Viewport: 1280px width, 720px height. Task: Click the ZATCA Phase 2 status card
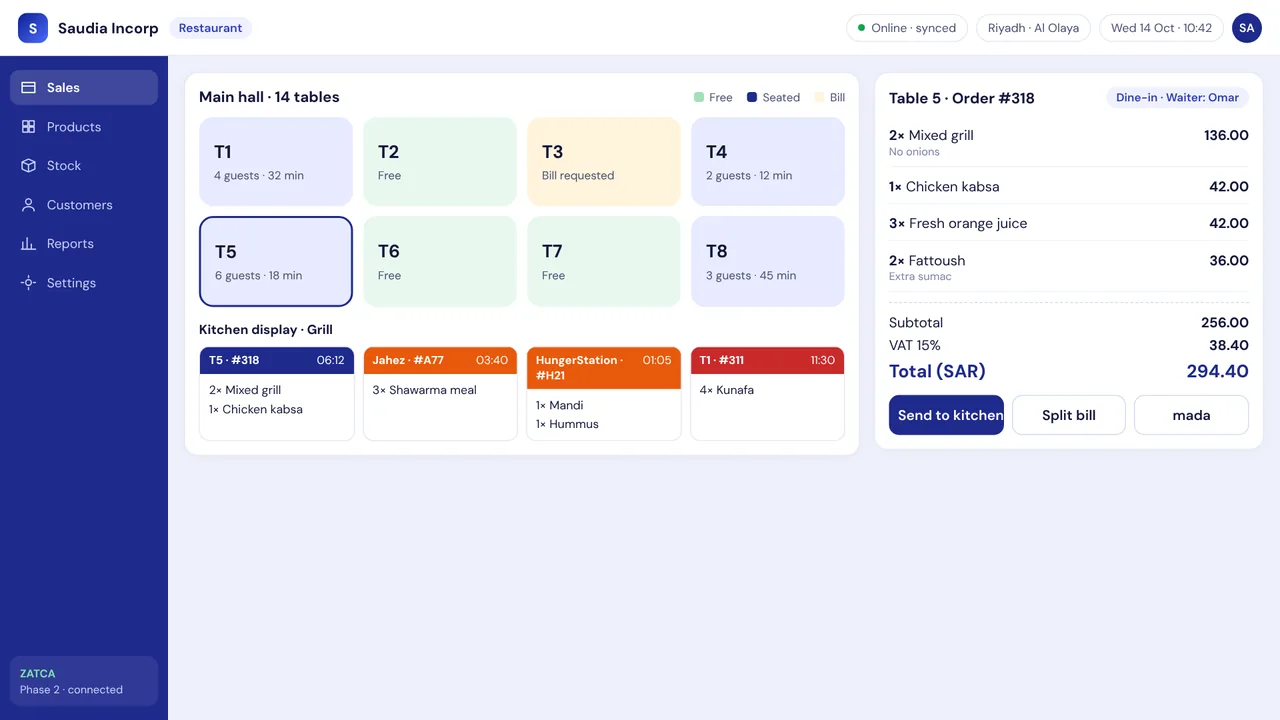coord(84,681)
